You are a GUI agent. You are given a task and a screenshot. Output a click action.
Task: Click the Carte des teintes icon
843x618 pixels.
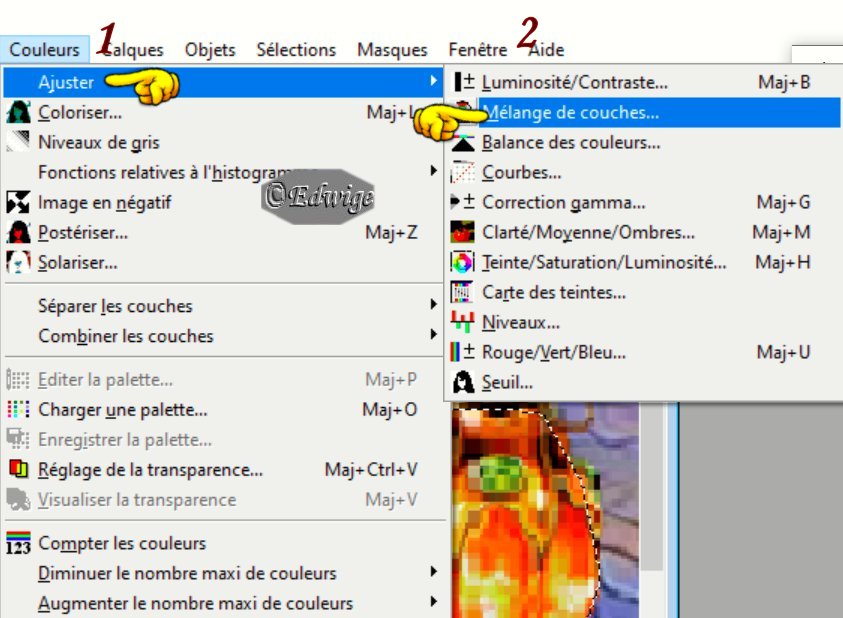[462, 293]
